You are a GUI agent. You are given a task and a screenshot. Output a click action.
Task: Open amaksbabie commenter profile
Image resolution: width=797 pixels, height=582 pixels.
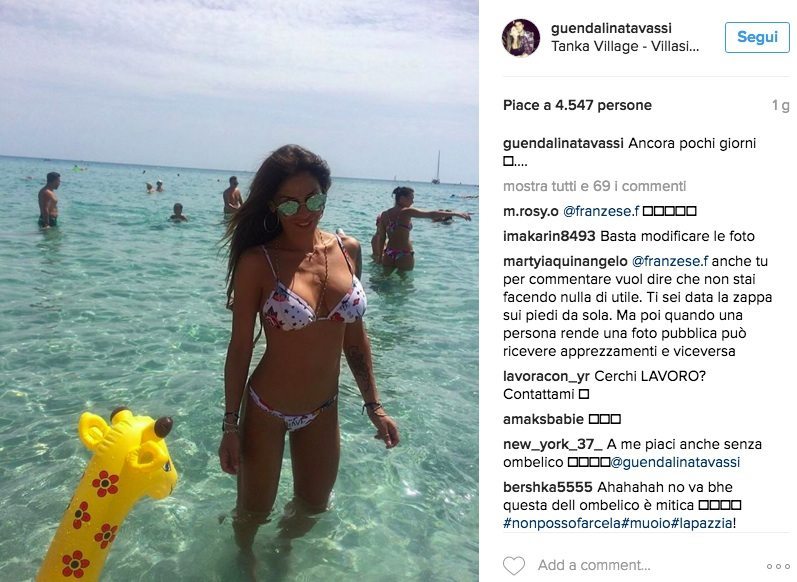(x=543, y=419)
